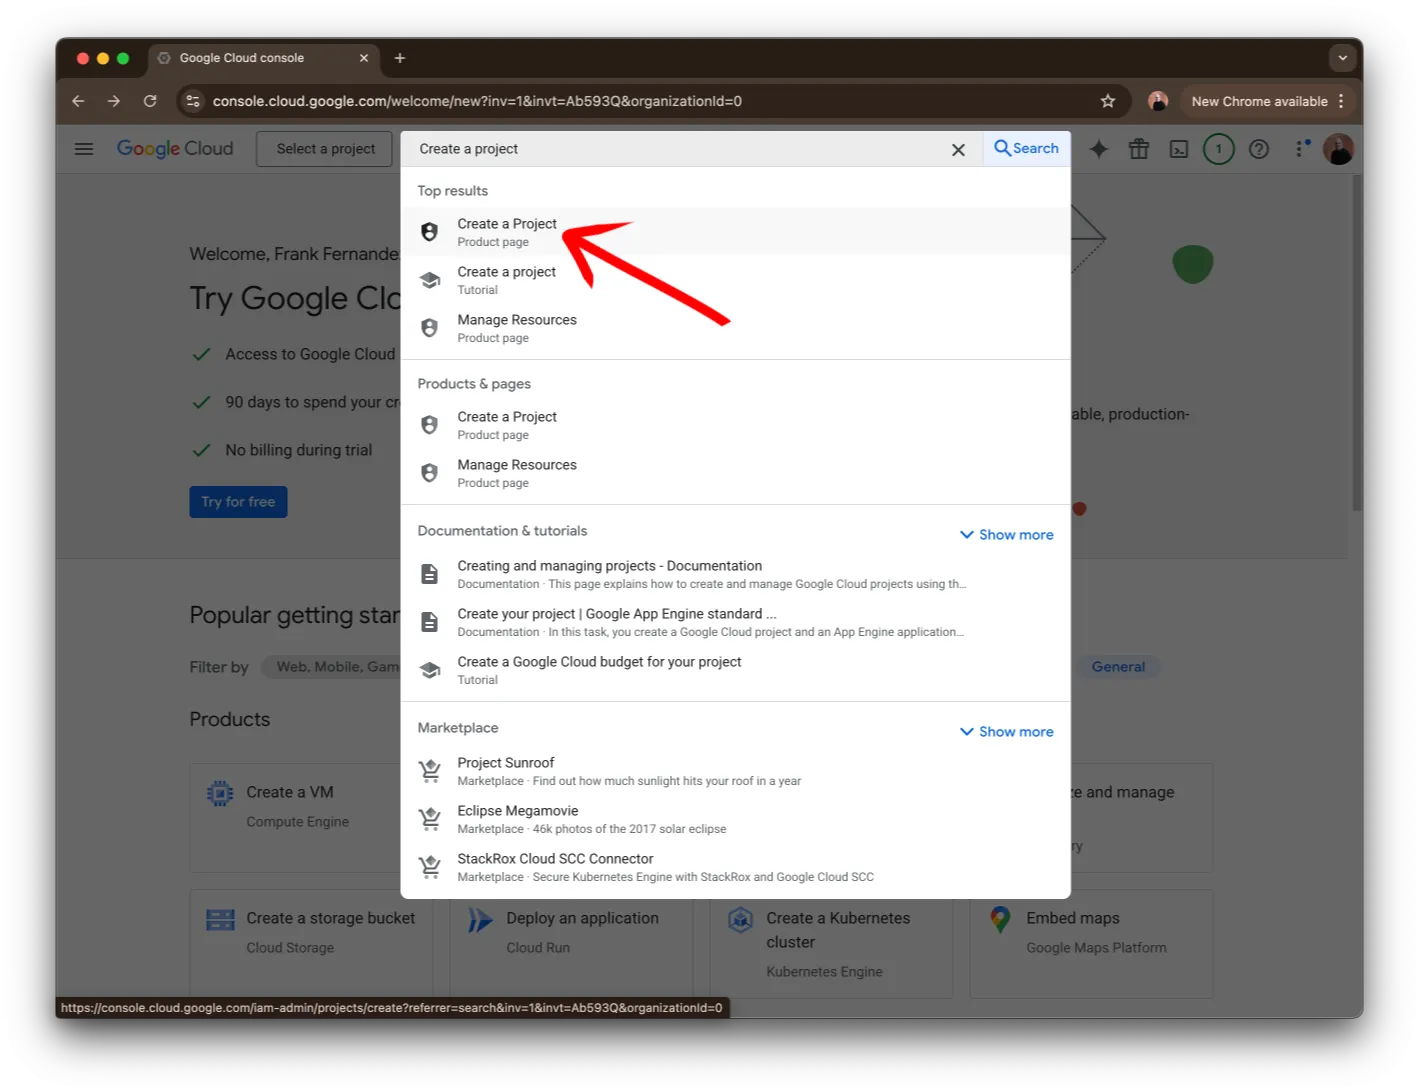Bookmark this page with the star icon

1108,101
